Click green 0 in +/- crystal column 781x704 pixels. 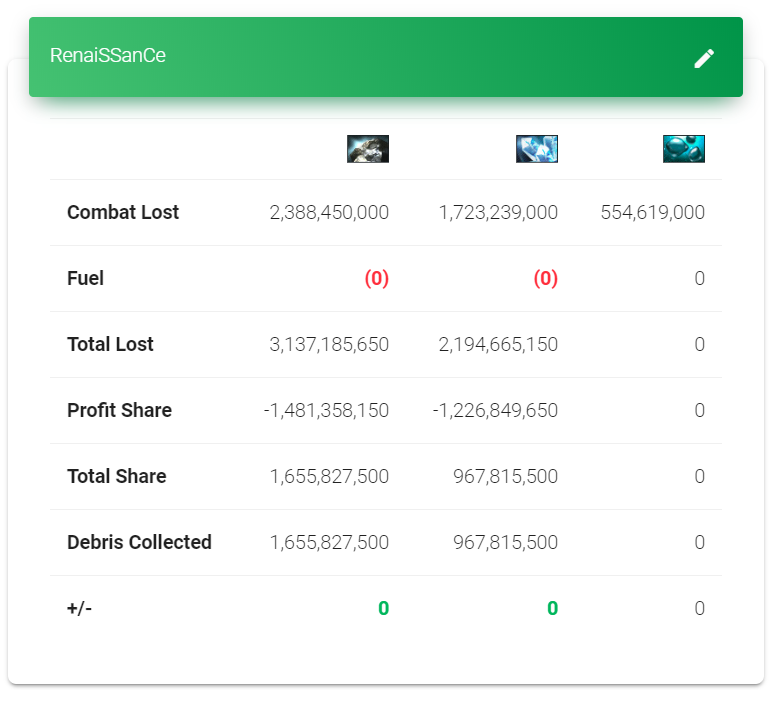552,608
